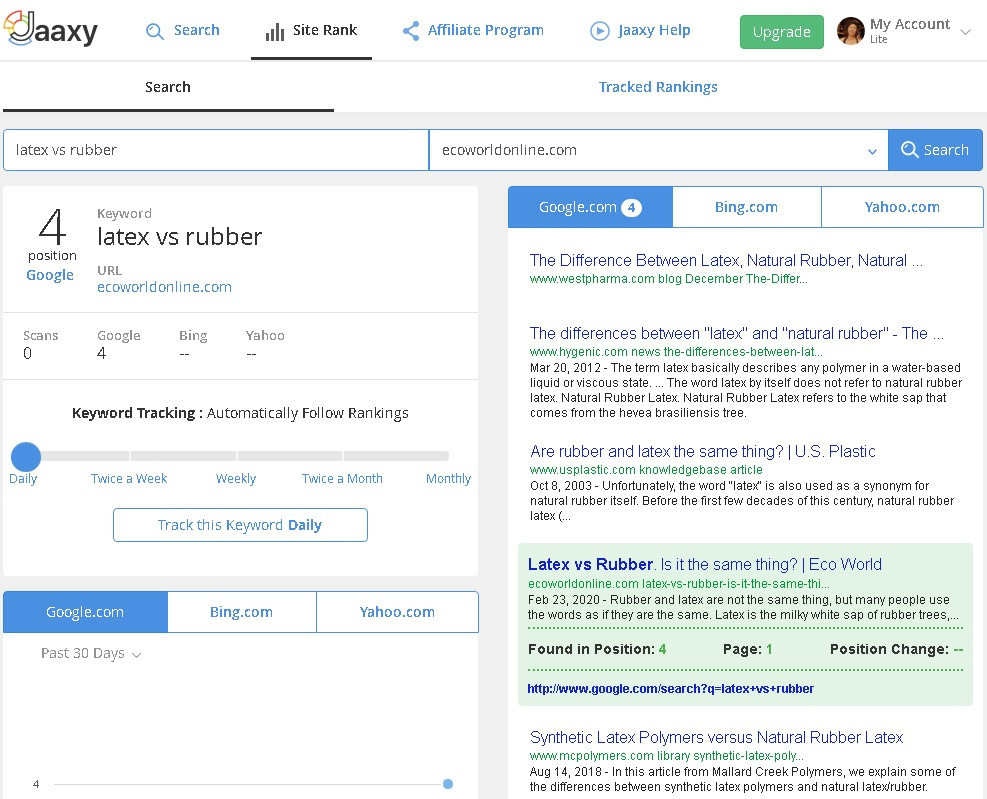Select Google.com results tab

pyautogui.click(x=590, y=207)
